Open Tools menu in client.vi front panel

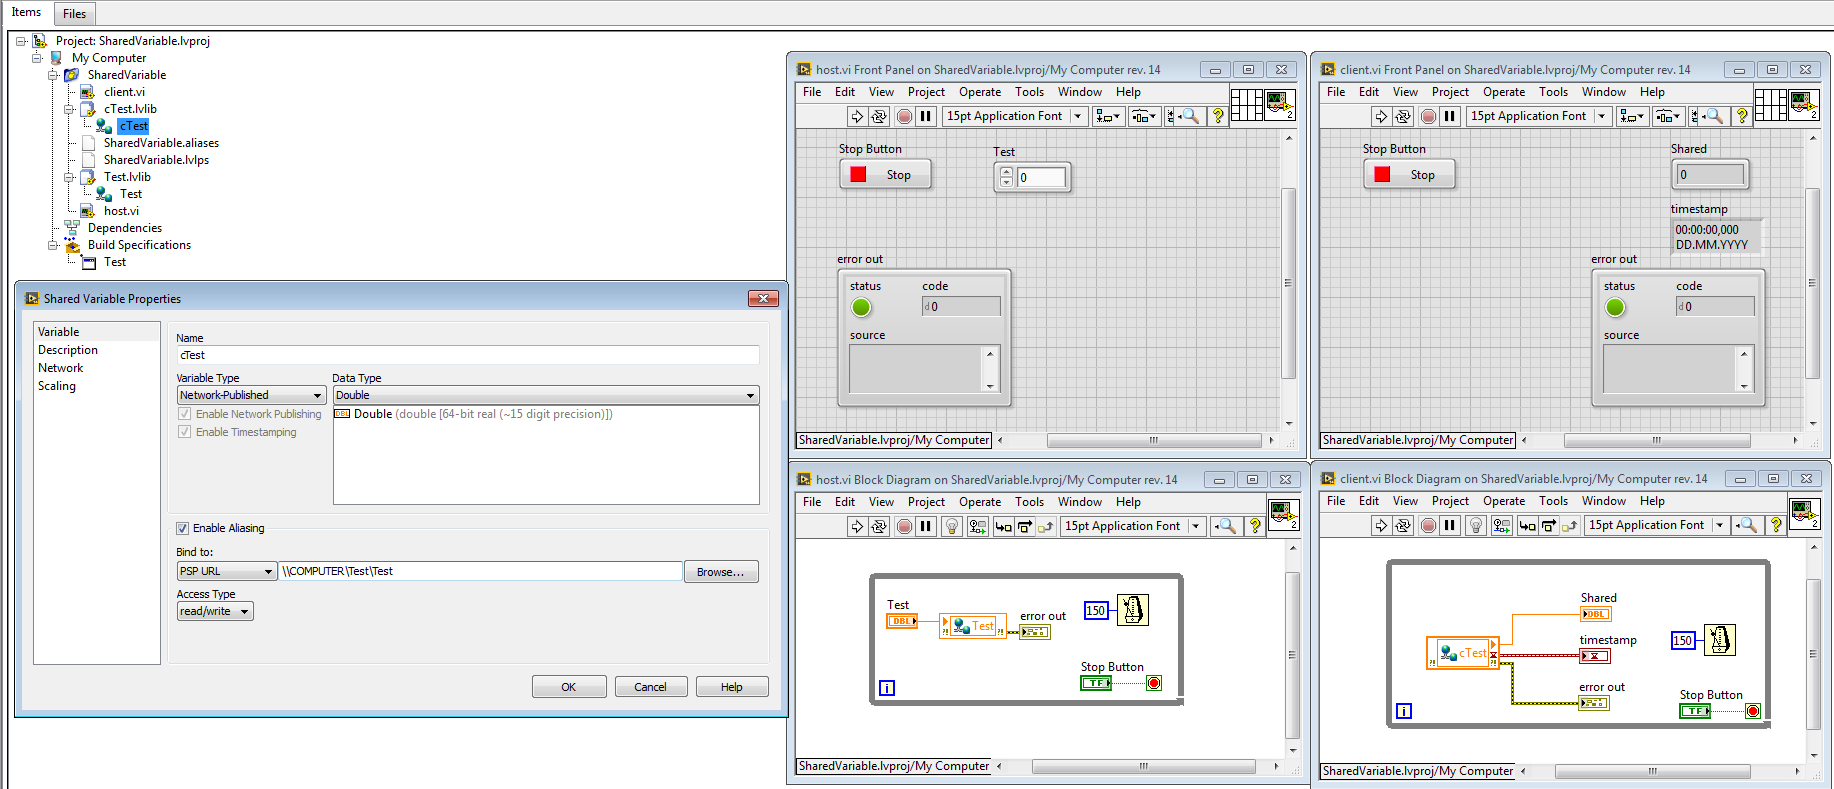1553,92
